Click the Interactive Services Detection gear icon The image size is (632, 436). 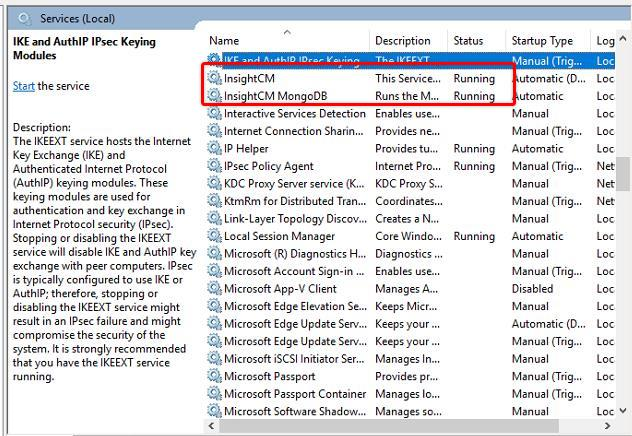[x=214, y=114]
